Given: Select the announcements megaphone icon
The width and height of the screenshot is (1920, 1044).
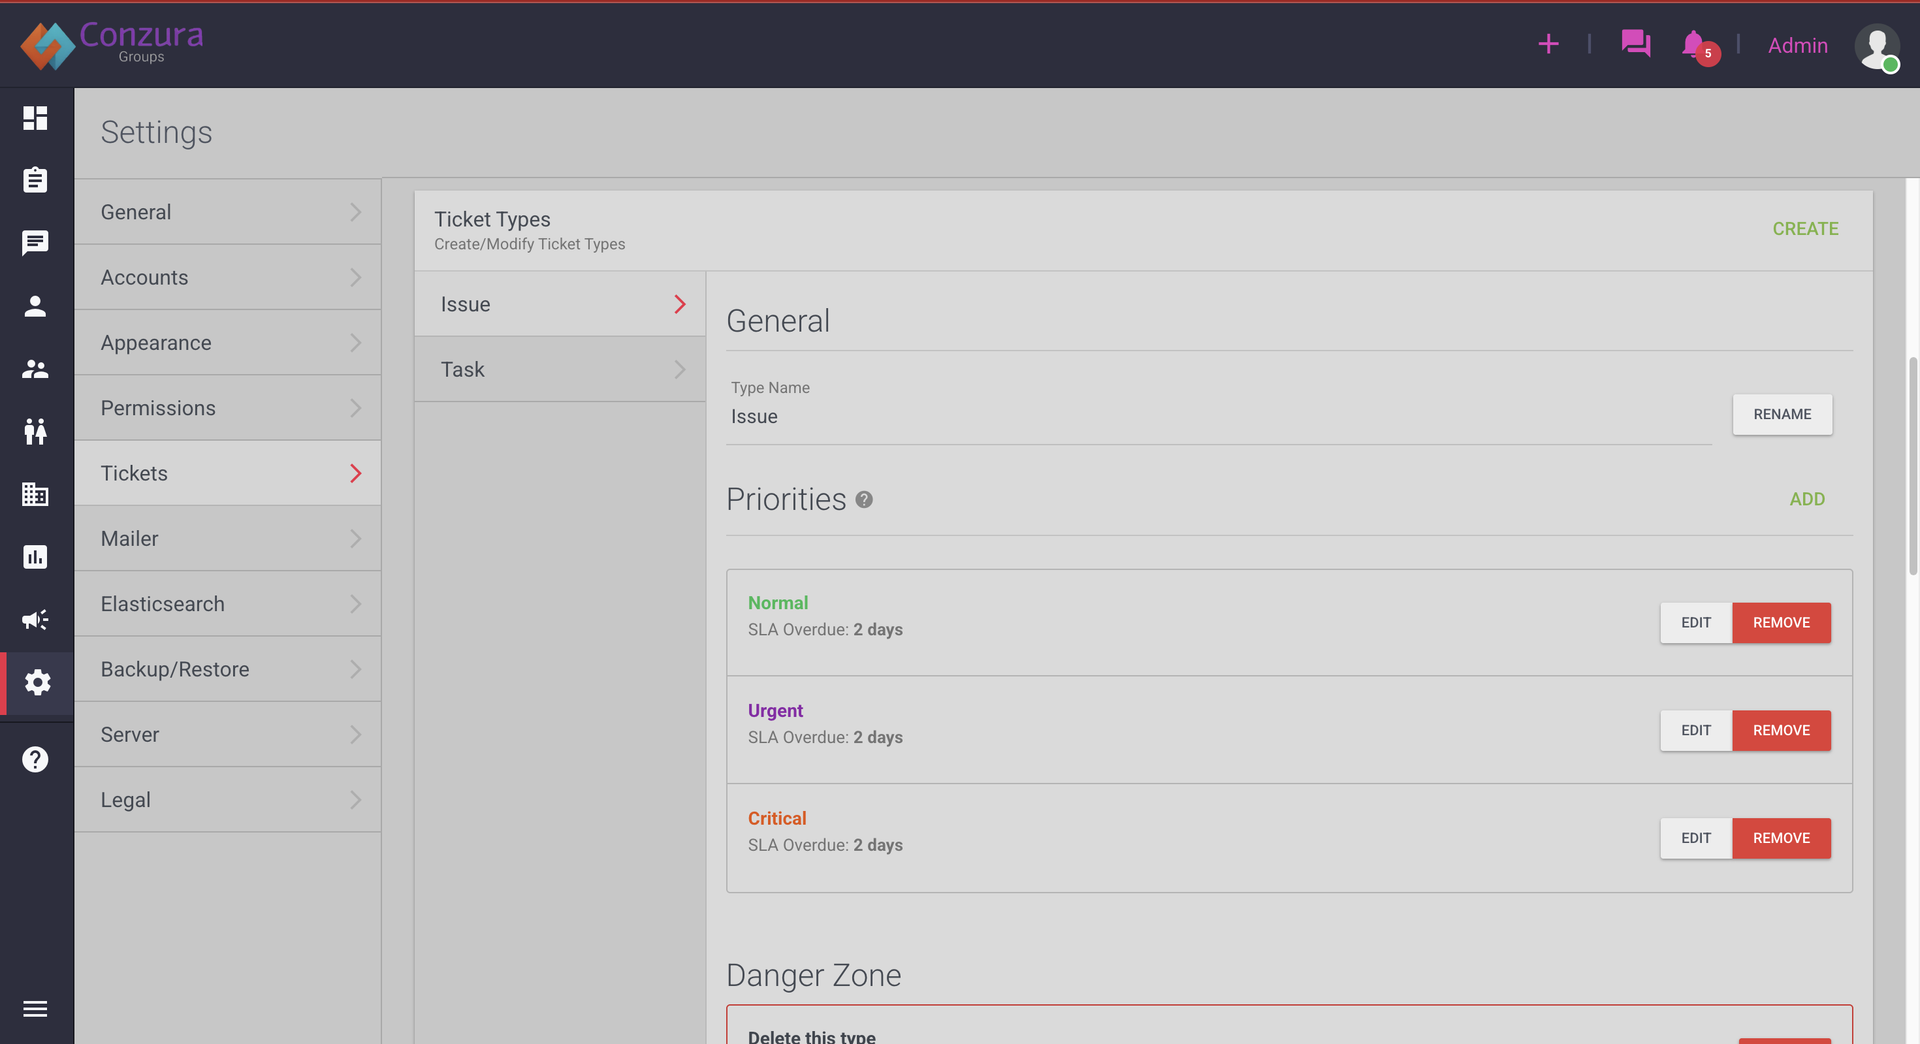Looking at the screenshot, I should pyautogui.click(x=35, y=619).
